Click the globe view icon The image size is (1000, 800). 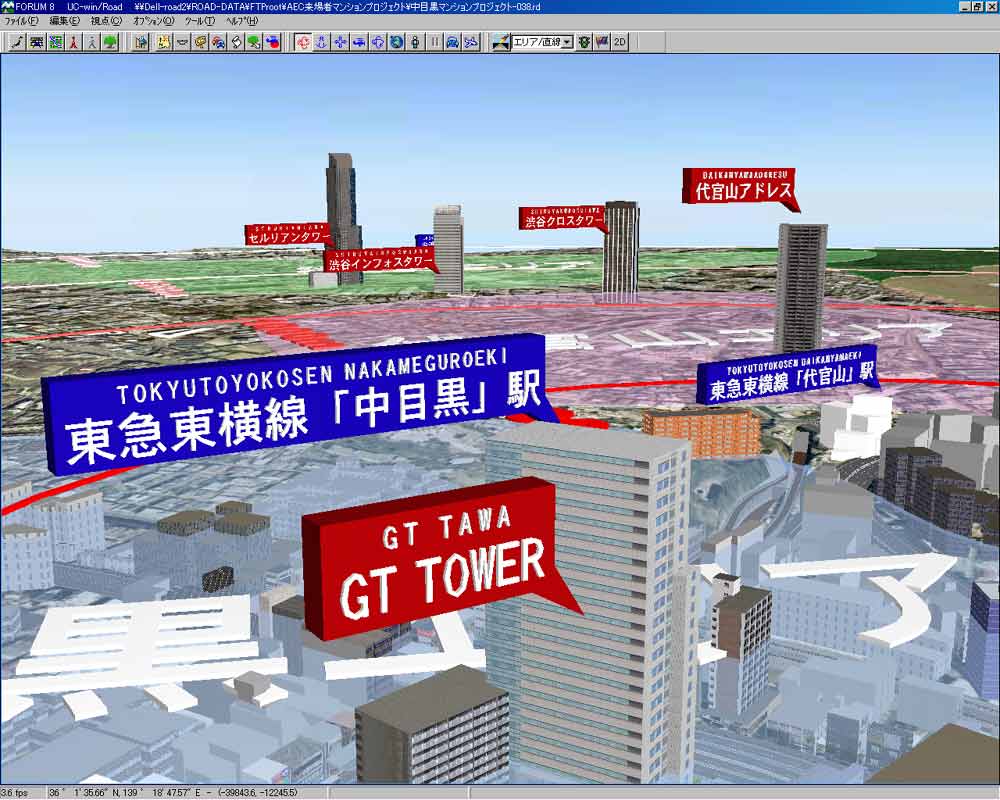396,43
